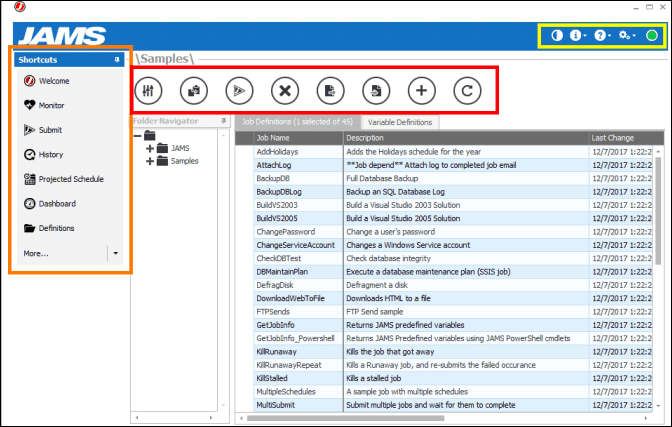Image resolution: width=672 pixels, height=427 pixels.
Task: Open the settings gears menu in header
Action: click(x=627, y=35)
